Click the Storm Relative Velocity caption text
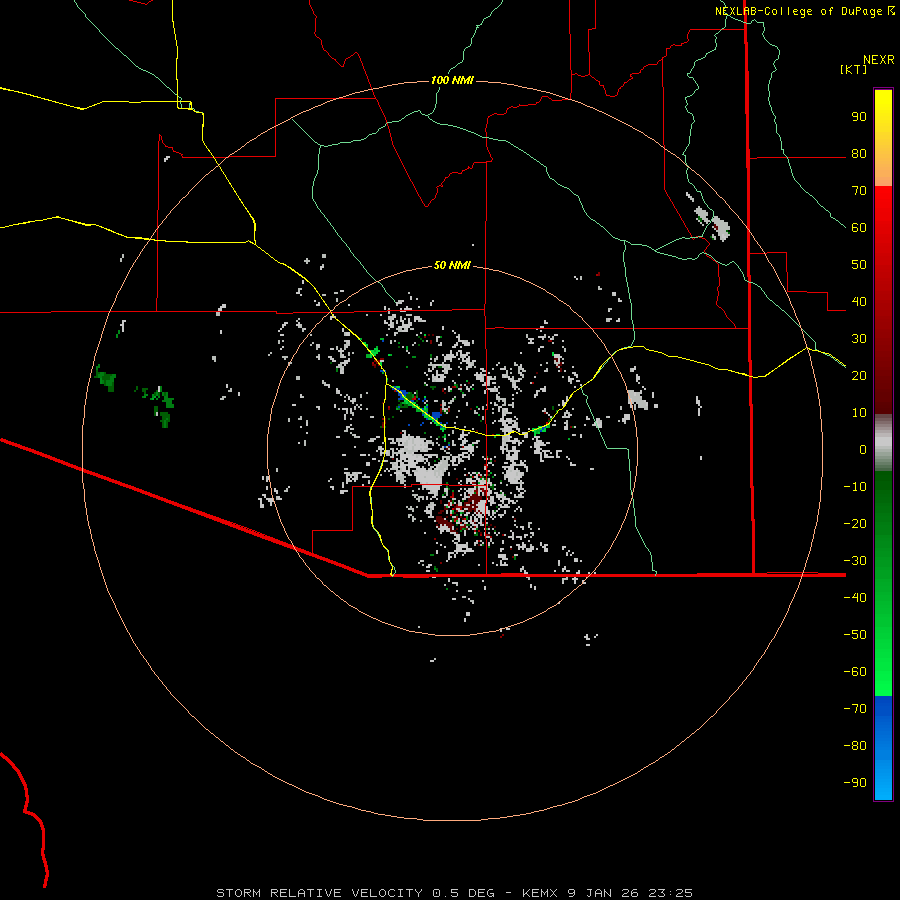This screenshot has width=900, height=900. [455, 893]
